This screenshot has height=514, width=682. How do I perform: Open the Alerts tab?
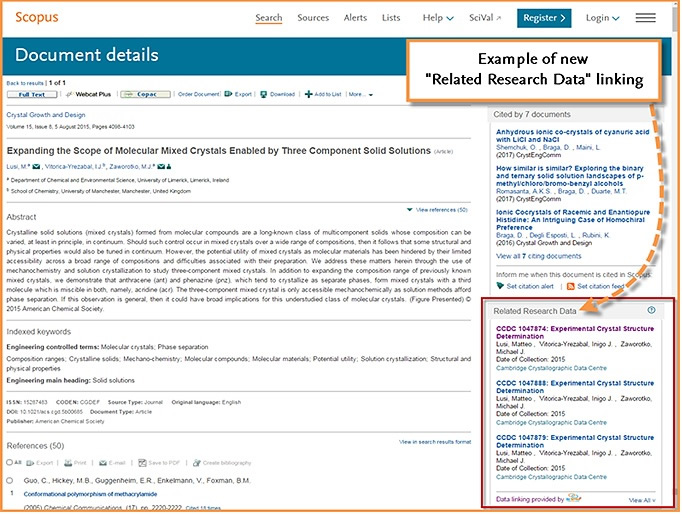[x=355, y=18]
